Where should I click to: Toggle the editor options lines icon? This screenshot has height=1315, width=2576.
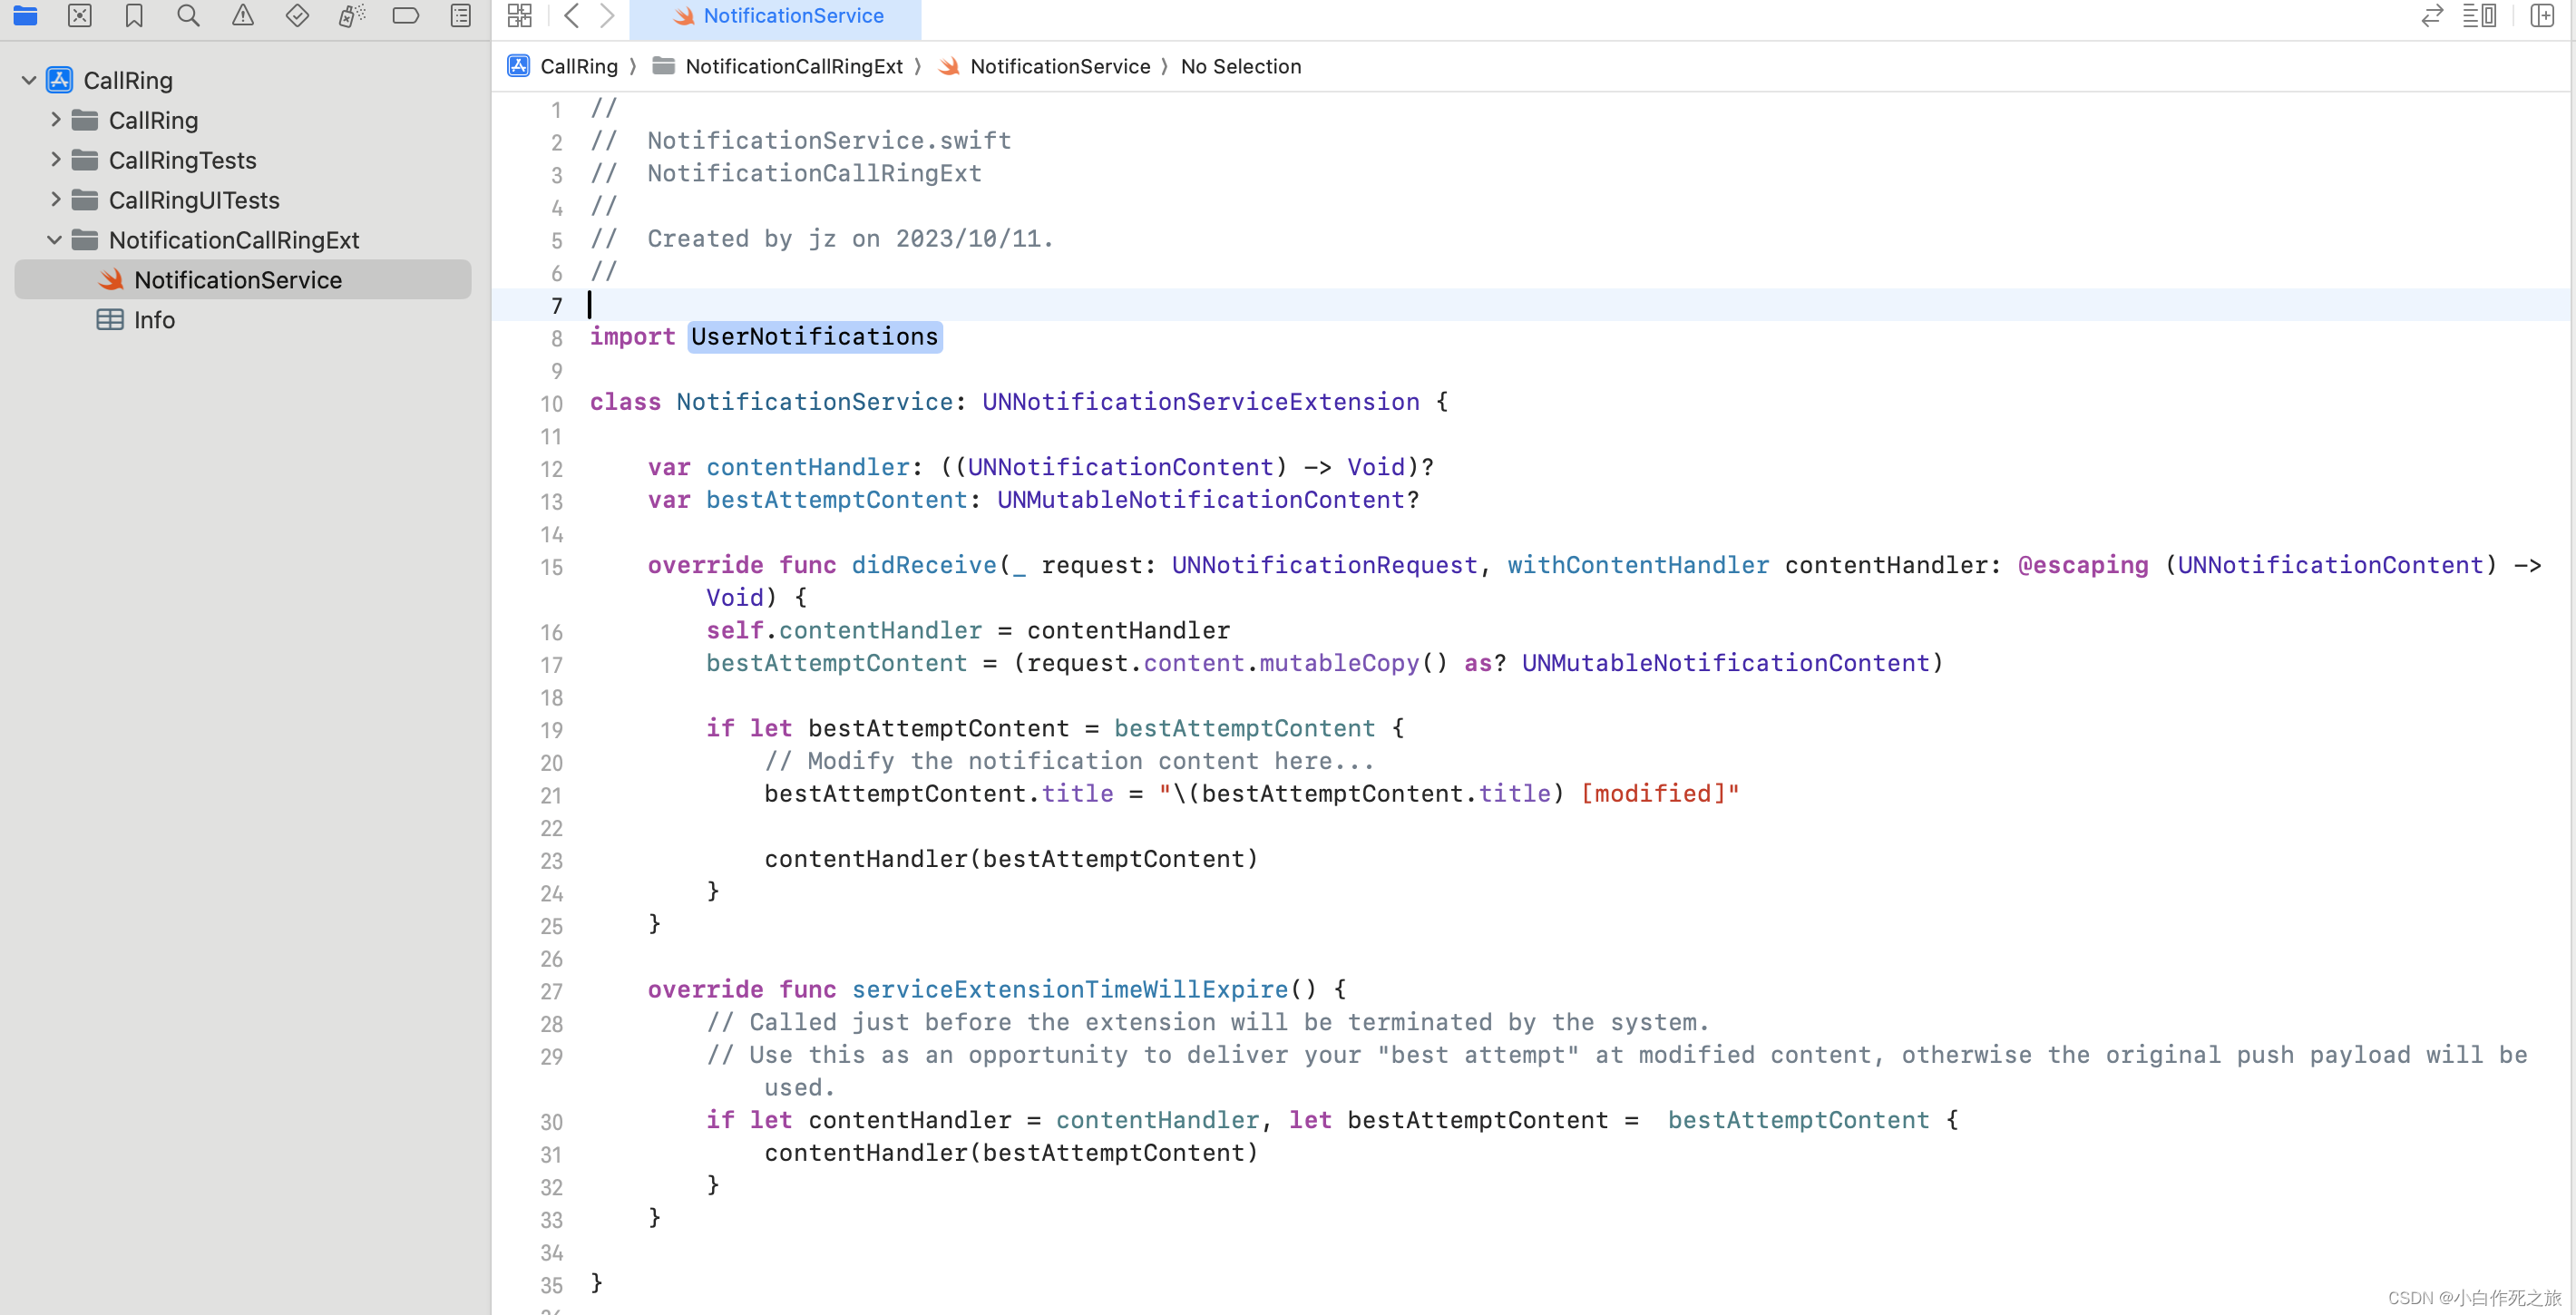(2479, 15)
